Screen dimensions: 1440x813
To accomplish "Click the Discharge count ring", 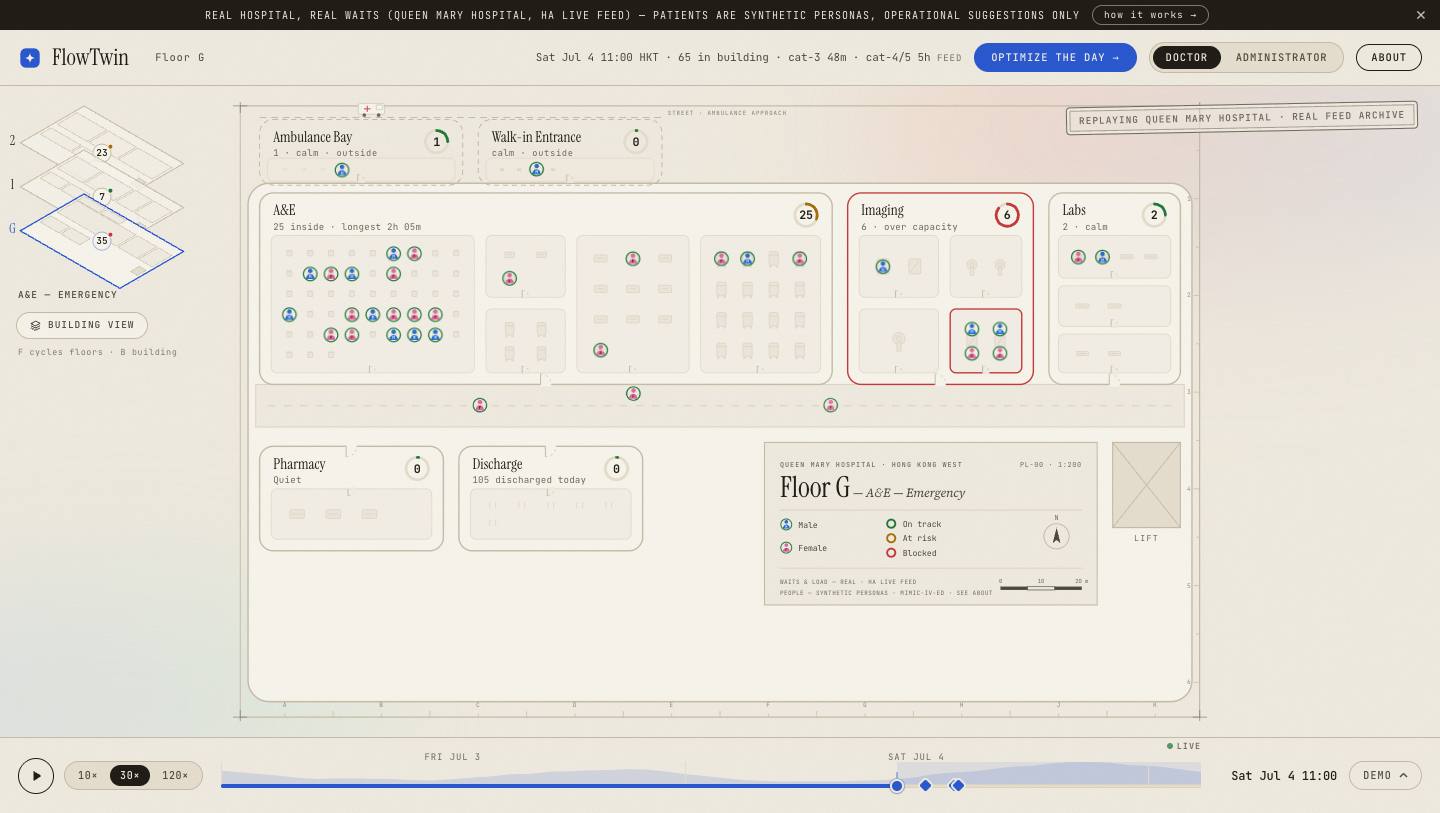I will tap(616, 469).
